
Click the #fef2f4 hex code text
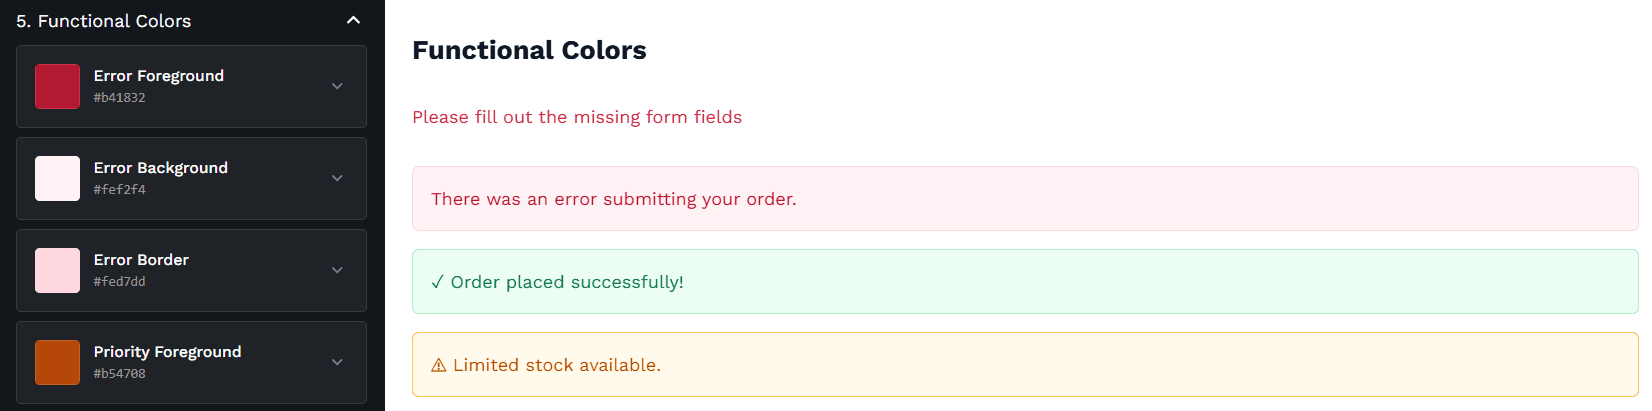point(120,190)
